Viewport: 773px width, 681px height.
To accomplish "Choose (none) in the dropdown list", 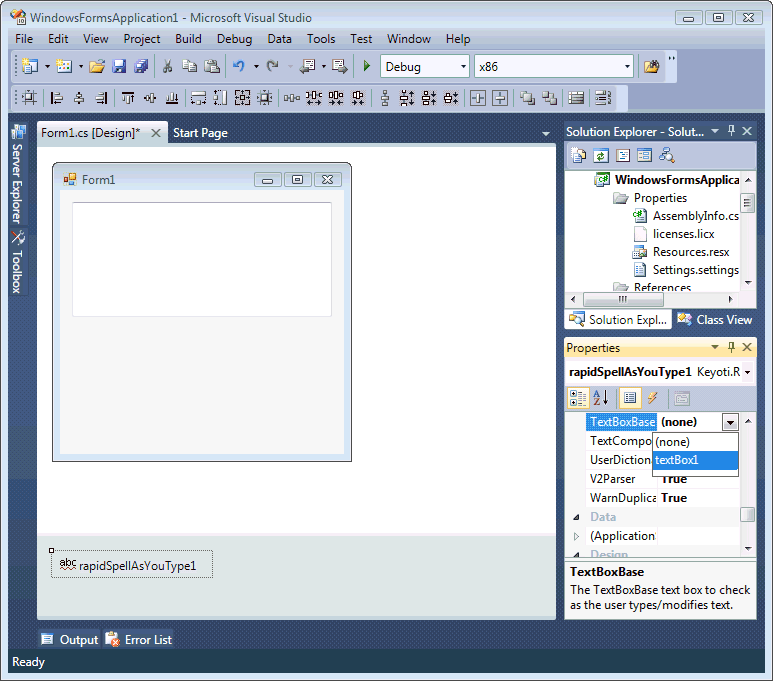I will pyautogui.click(x=695, y=442).
